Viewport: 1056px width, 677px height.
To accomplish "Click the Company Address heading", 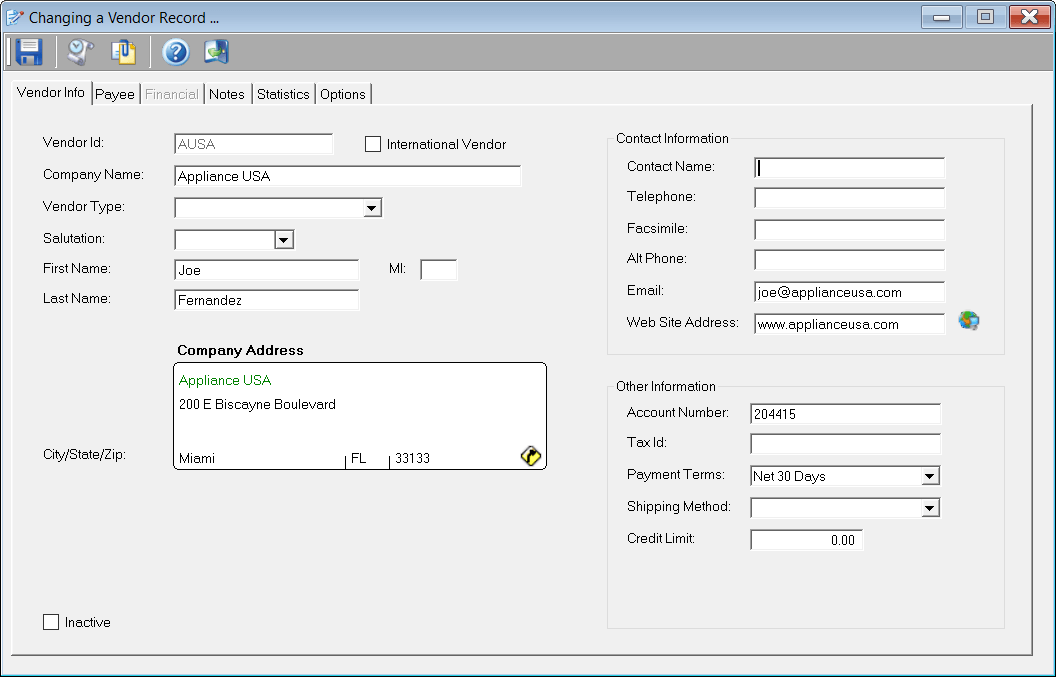I will [x=240, y=350].
